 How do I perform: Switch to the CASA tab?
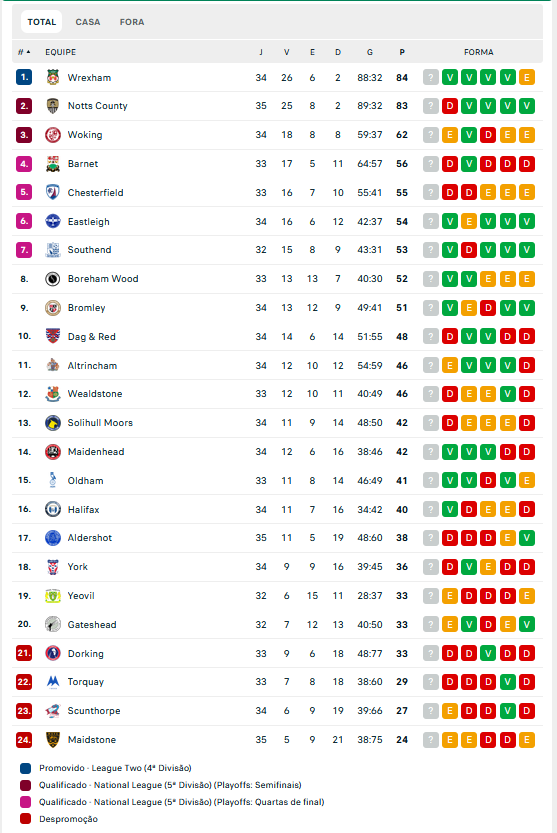(88, 22)
